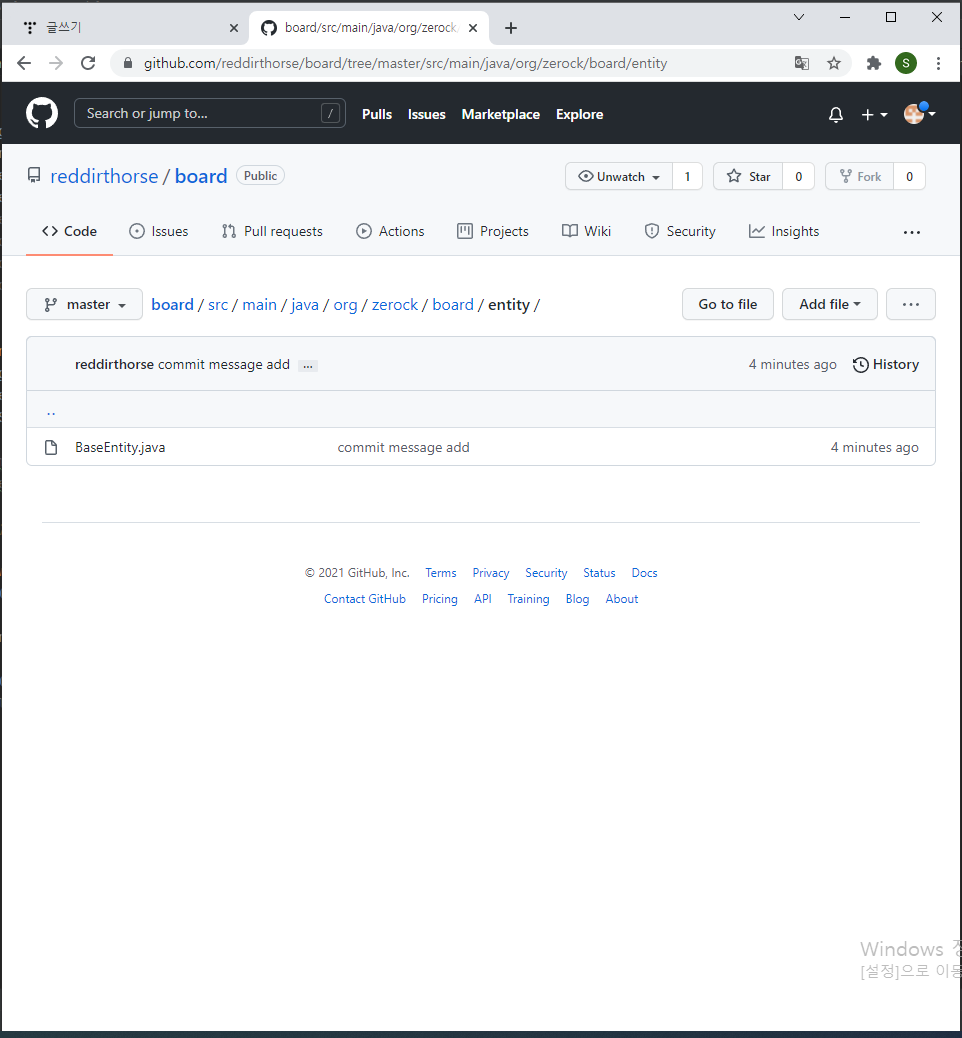This screenshot has width=962, height=1038.
Task: Click the translate page icon
Action: (x=801, y=63)
